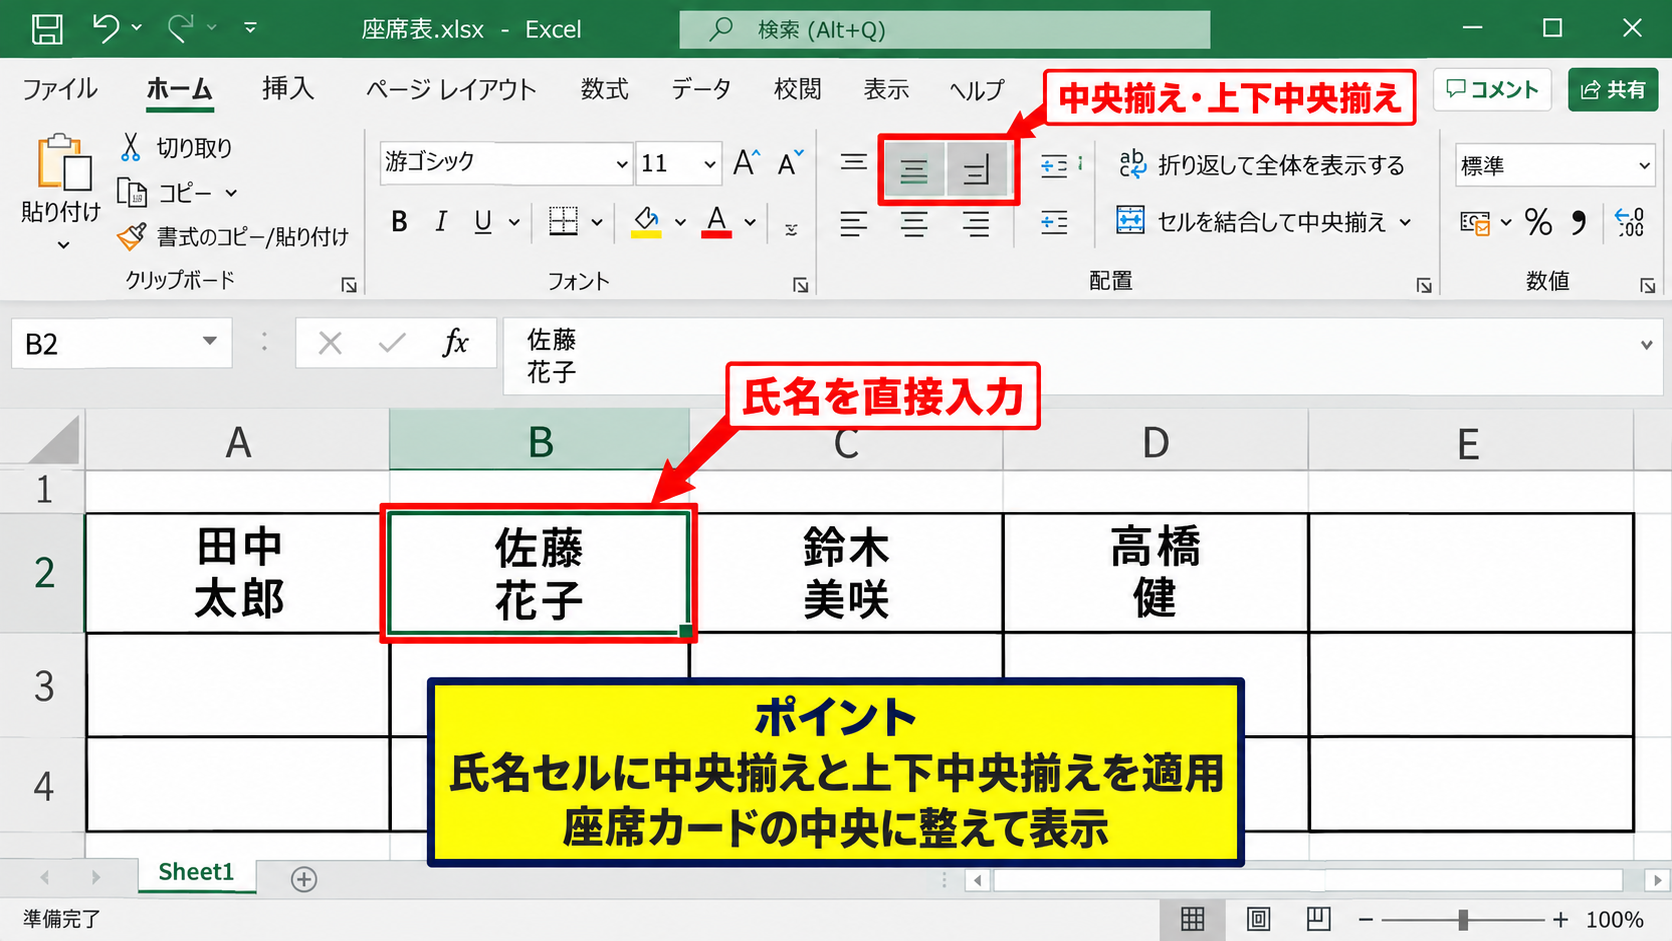
Task: Expand the セルを結合して中央揃え dropdown arrow
Action: click(x=1406, y=222)
